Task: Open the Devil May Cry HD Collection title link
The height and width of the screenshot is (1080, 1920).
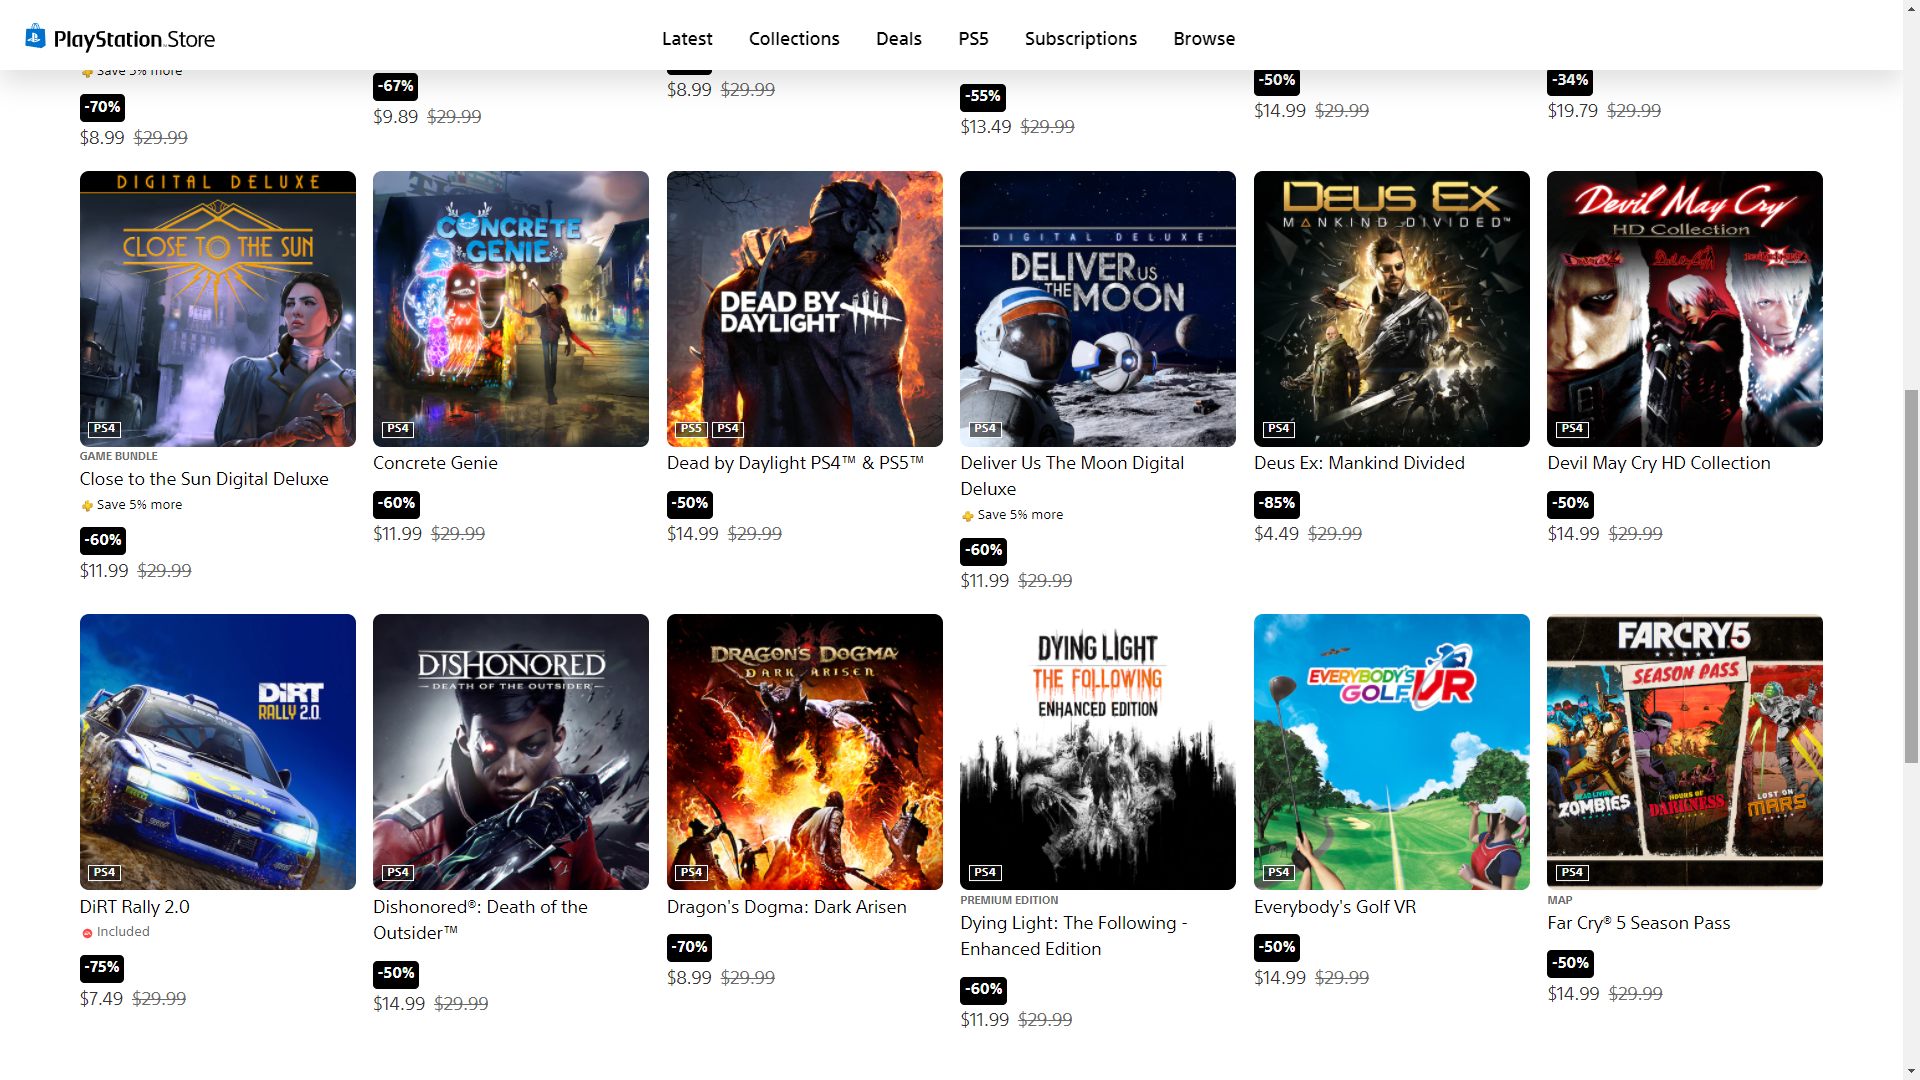Action: click(1659, 463)
